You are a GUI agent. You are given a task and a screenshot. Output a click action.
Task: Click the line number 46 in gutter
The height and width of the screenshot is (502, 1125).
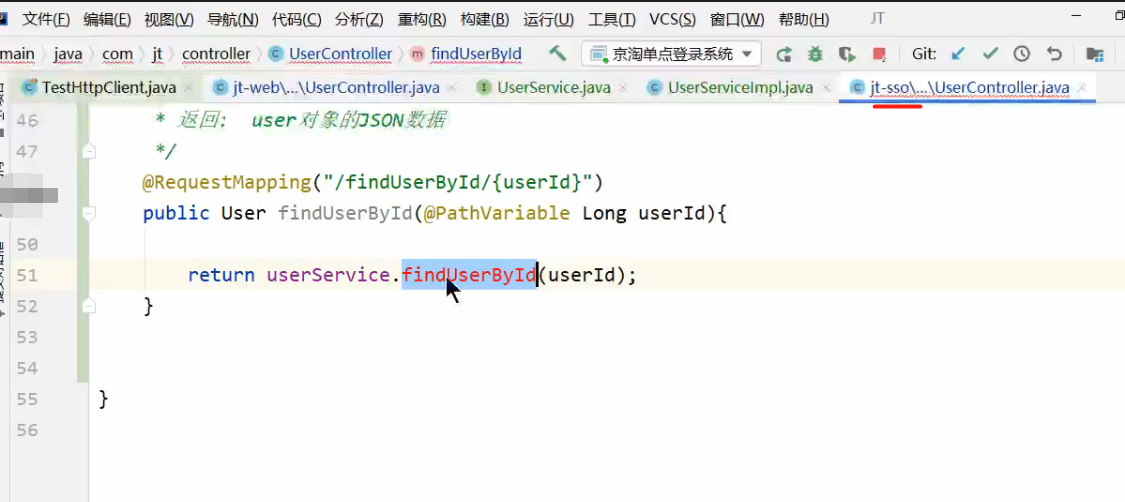[27, 120]
